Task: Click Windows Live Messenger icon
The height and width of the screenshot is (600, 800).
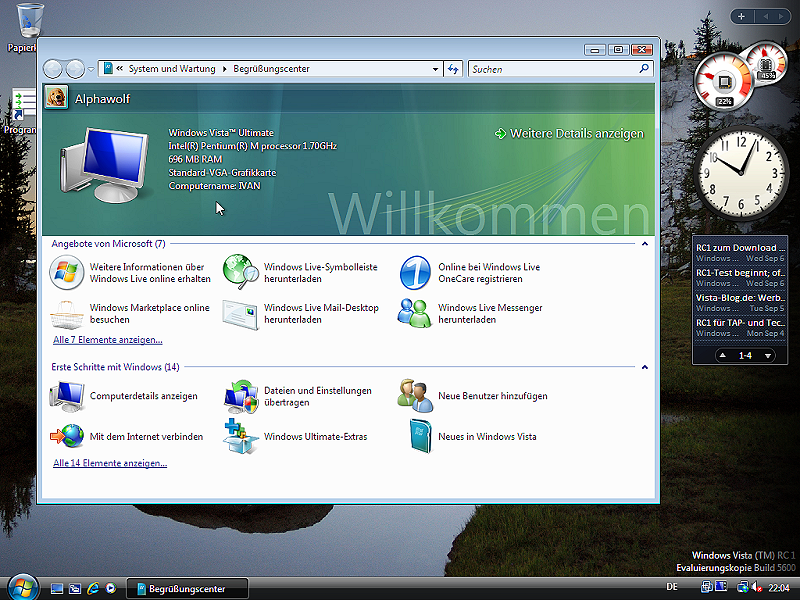Action: click(415, 314)
